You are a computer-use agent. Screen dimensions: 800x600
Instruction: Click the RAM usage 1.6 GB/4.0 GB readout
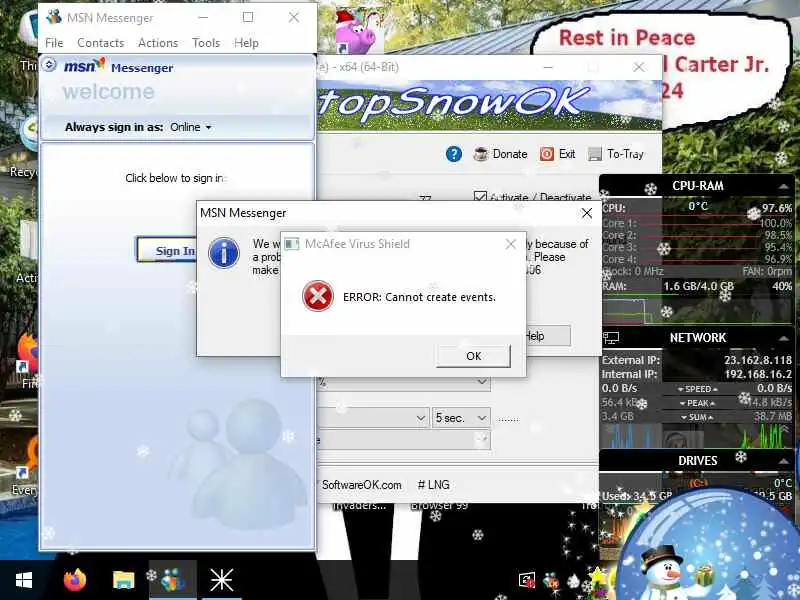[698, 286]
